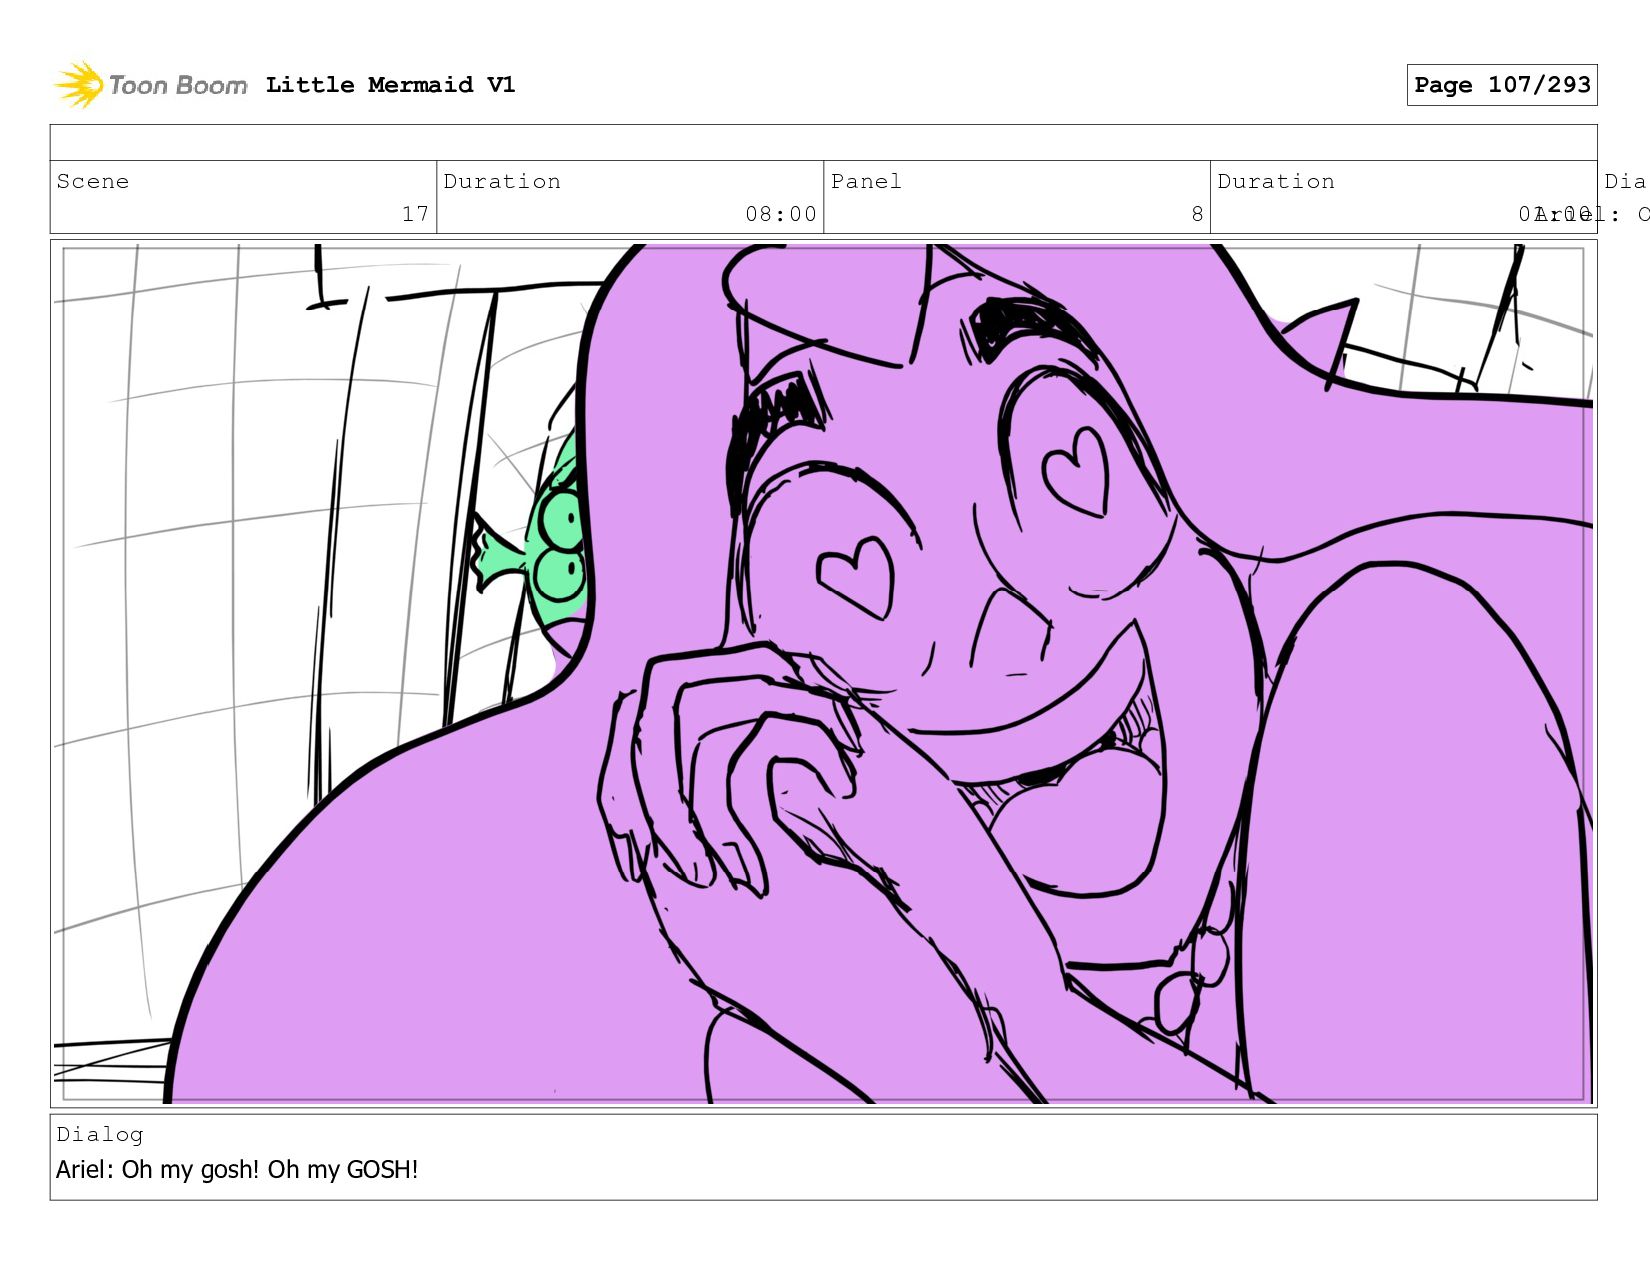Click the 'Dialog' label below the panel
1650x1275 pixels.
tap(100, 1134)
